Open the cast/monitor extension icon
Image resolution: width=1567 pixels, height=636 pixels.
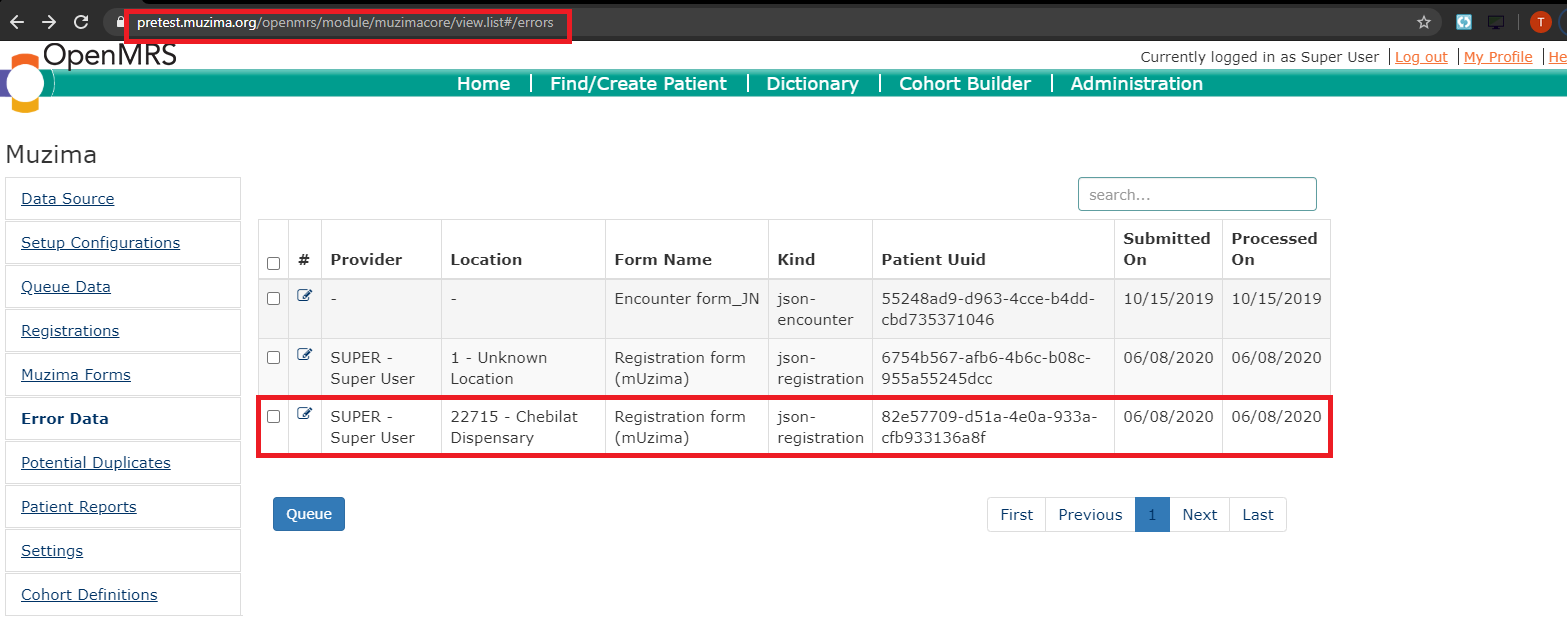pyautogui.click(x=1496, y=22)
